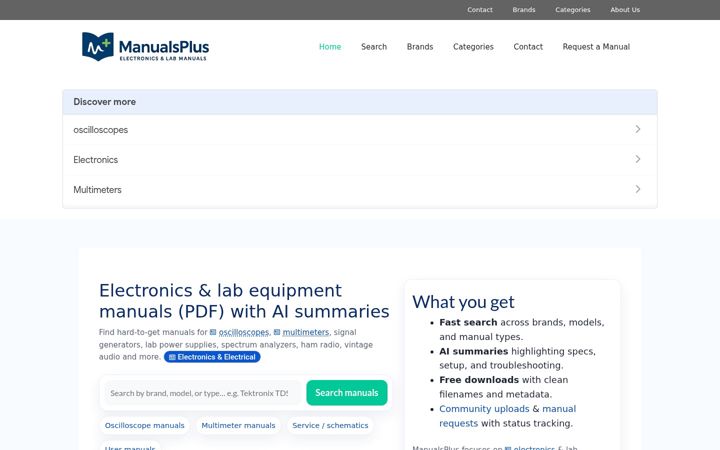
Task: Click the icon before oscilloscopes link
Action: (x=213, y=332)
